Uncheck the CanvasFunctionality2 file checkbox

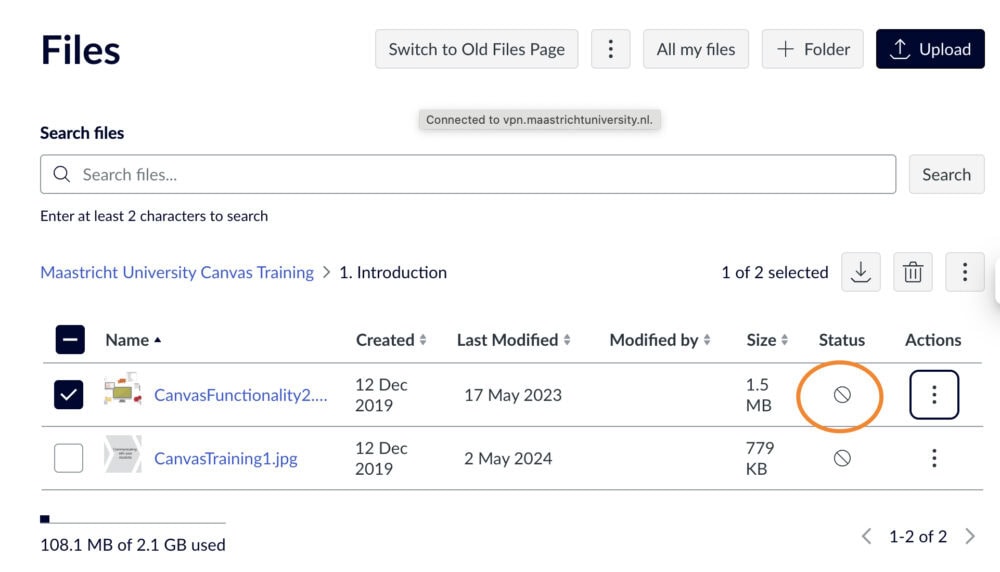[69, 395]
